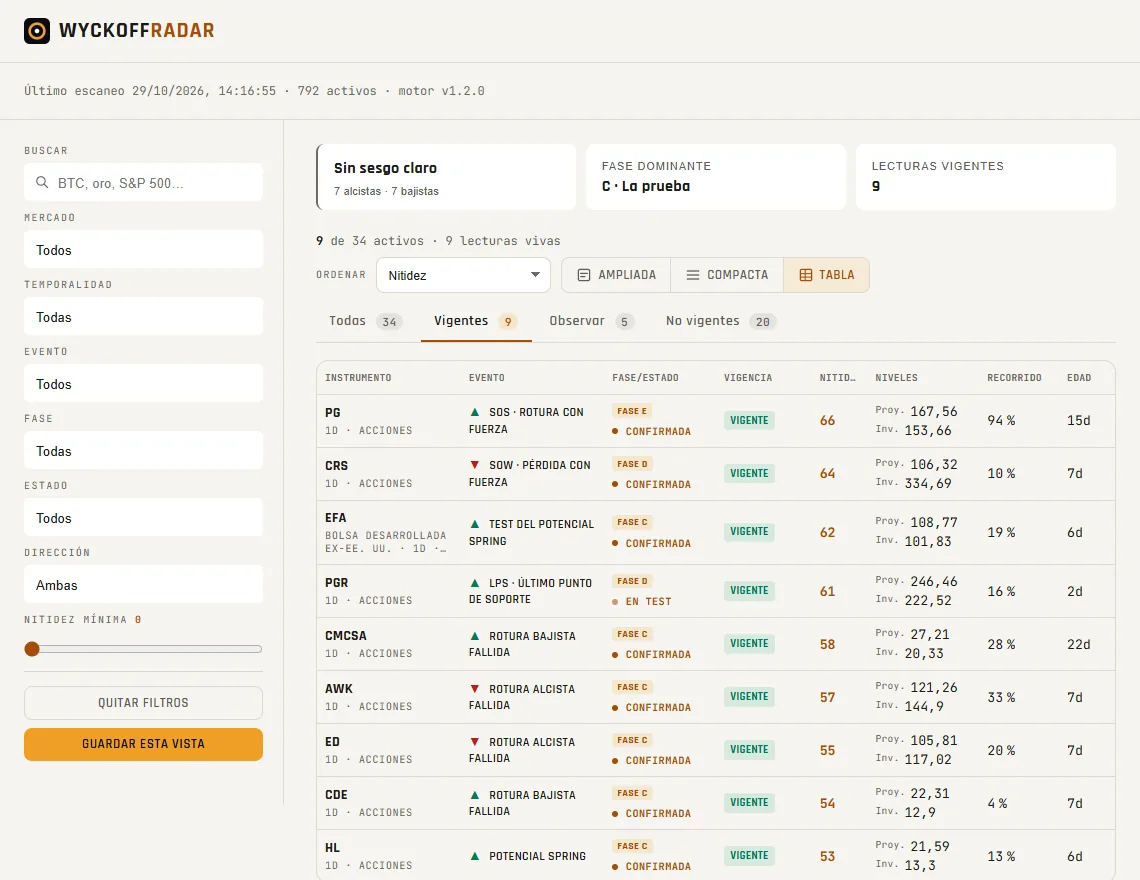This screenshot has height=880, width=1140.
Task: Click the red down triangle in ED row
Action: [475, 742]
